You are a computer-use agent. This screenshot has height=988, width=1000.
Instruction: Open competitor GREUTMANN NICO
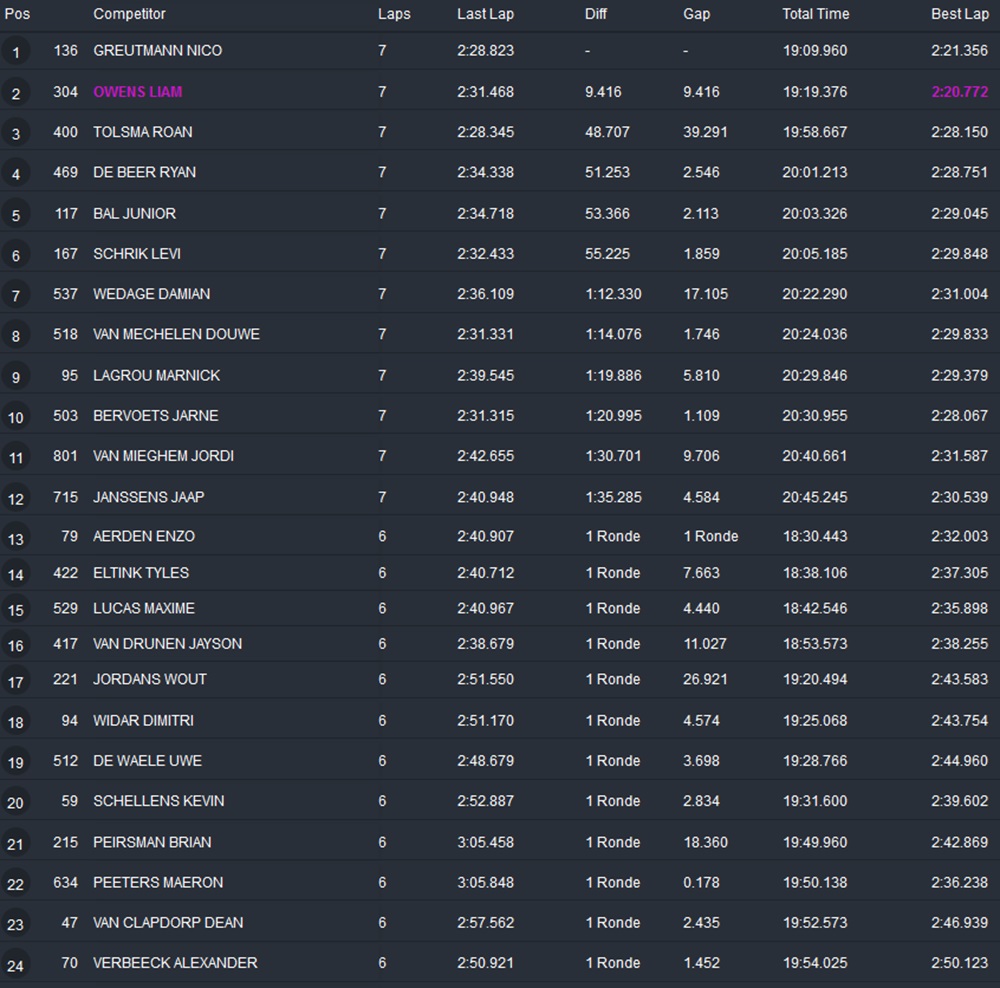click(x=157, y=50)
